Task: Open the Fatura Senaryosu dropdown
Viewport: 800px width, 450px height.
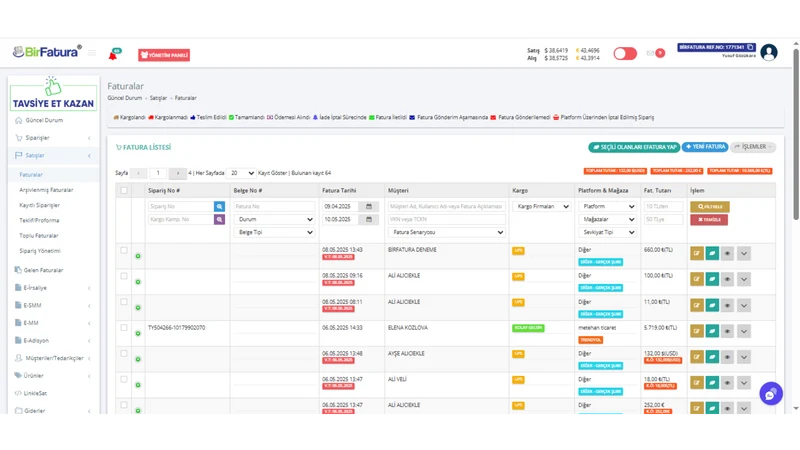Action: tap(446, 232)
